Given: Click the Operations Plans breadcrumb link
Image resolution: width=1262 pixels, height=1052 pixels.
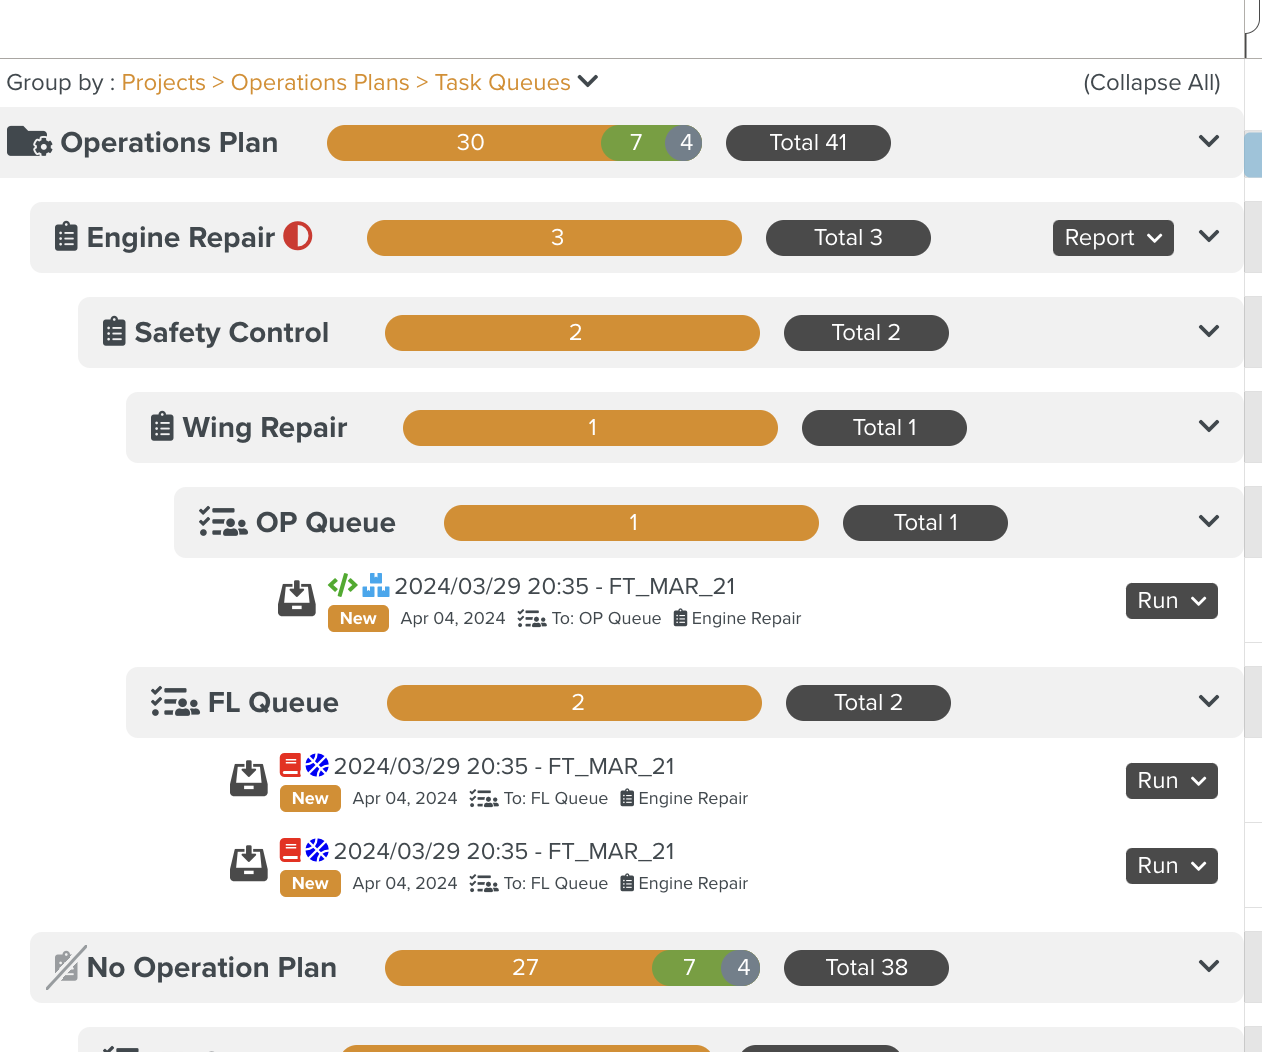Looking at the screenshot, I should 320,83.
